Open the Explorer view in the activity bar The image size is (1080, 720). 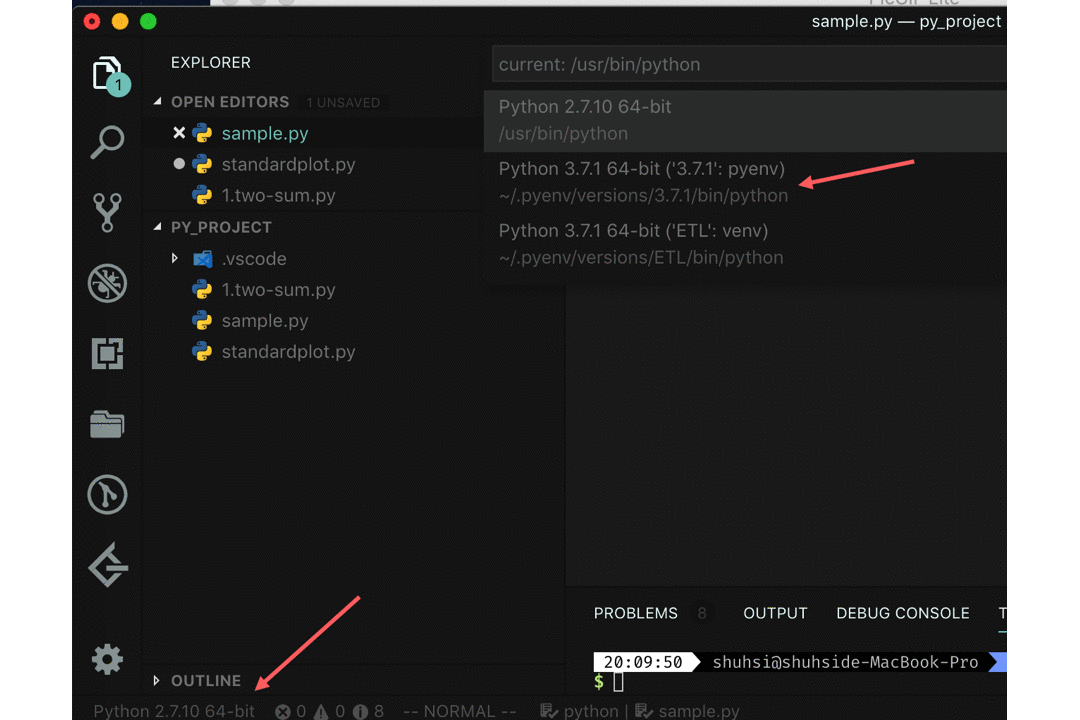107,74
